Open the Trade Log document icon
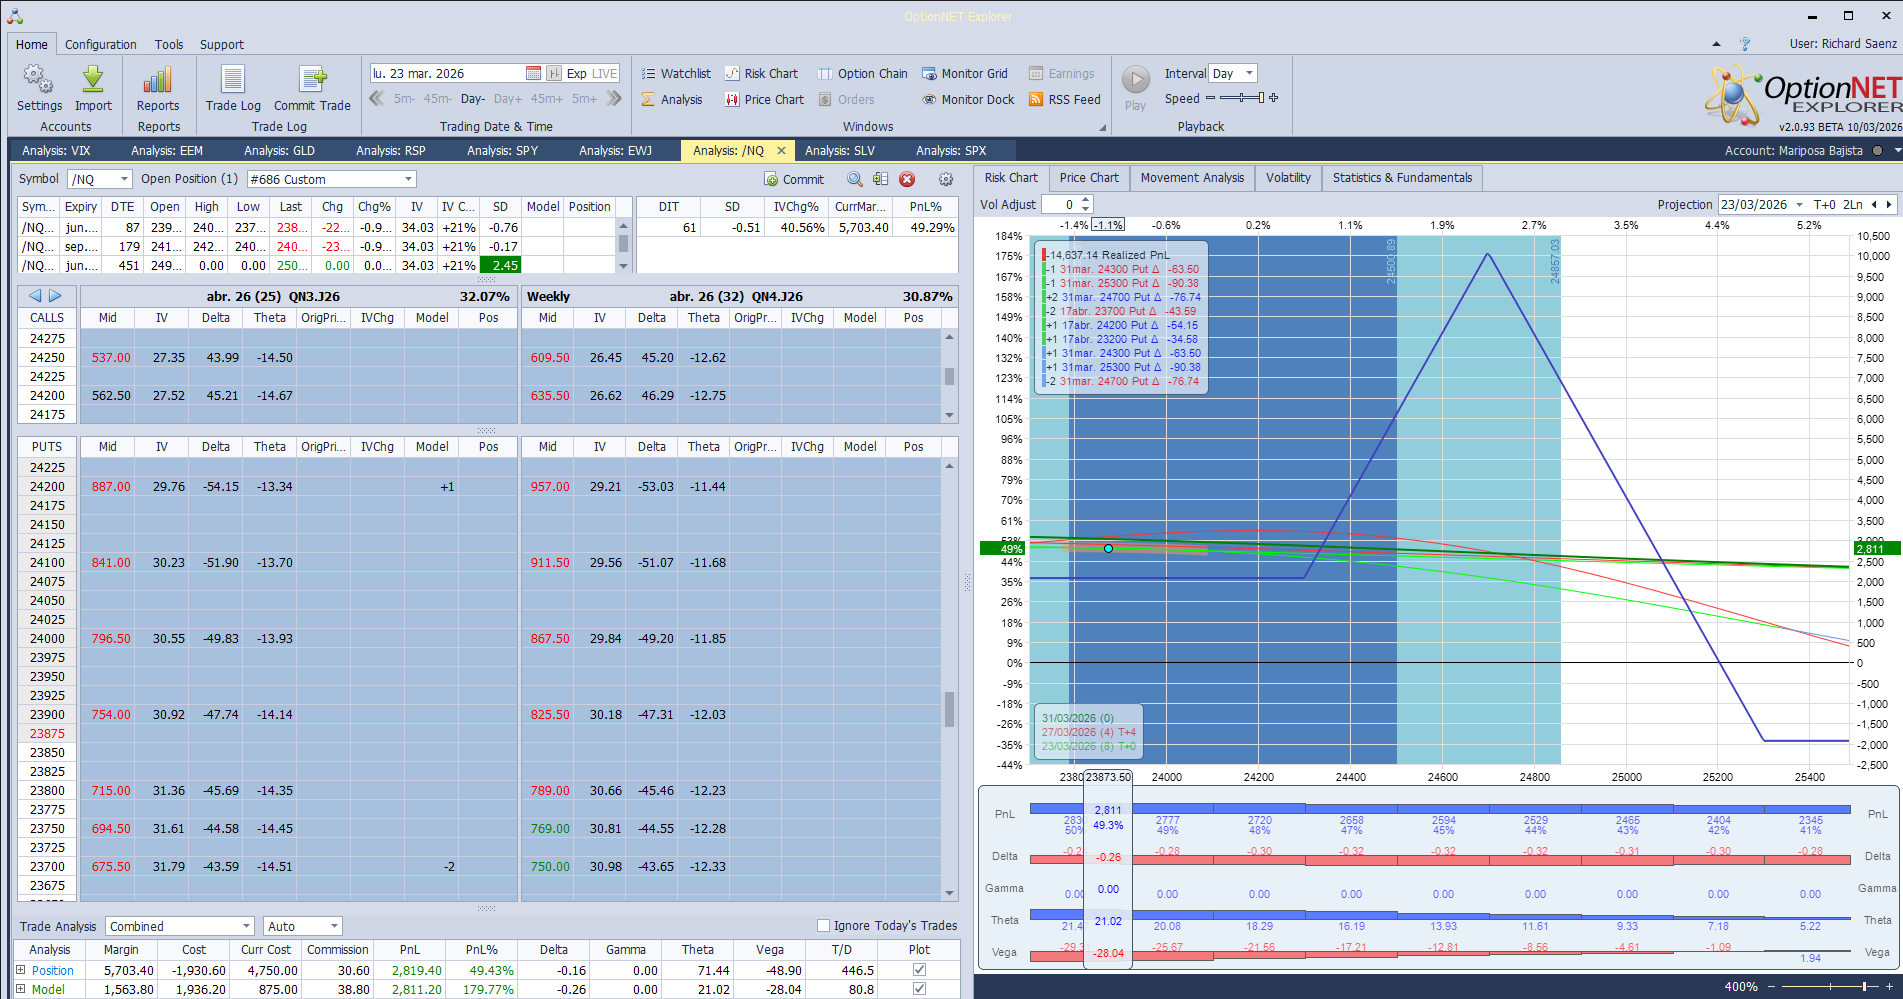This screenshot has width=1903, height=999. [233, 88]
